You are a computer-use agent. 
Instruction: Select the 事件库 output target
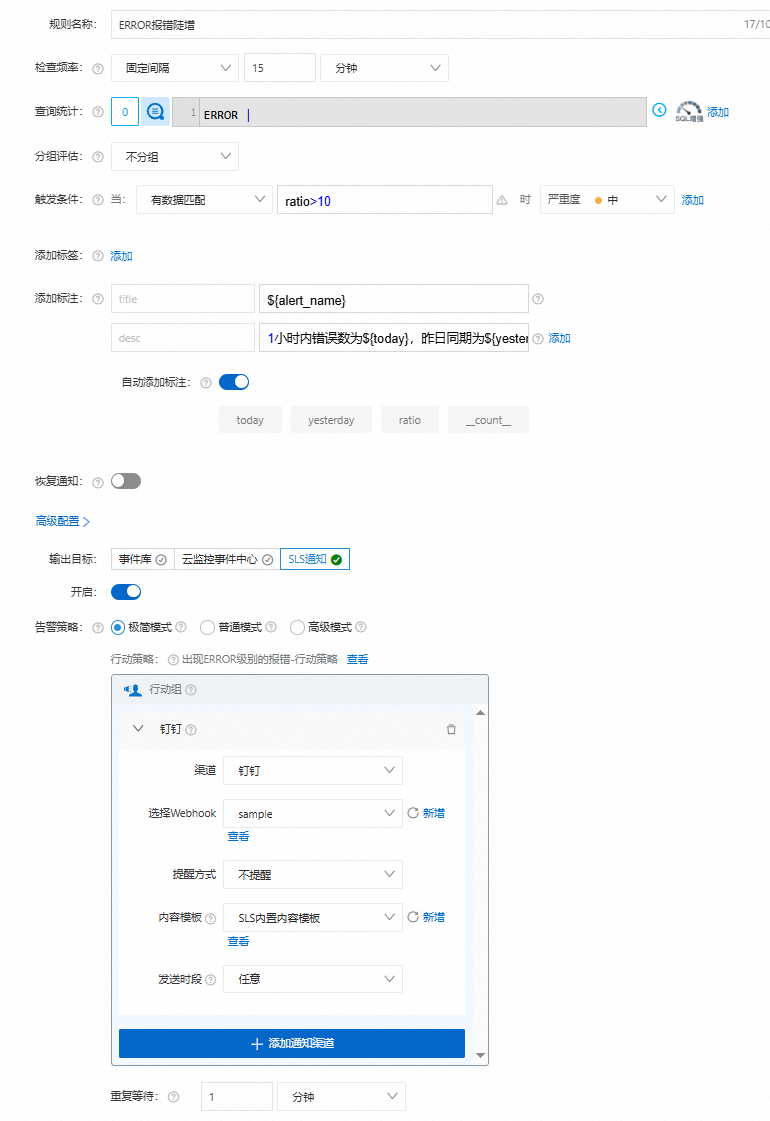[x=142, y=559]
